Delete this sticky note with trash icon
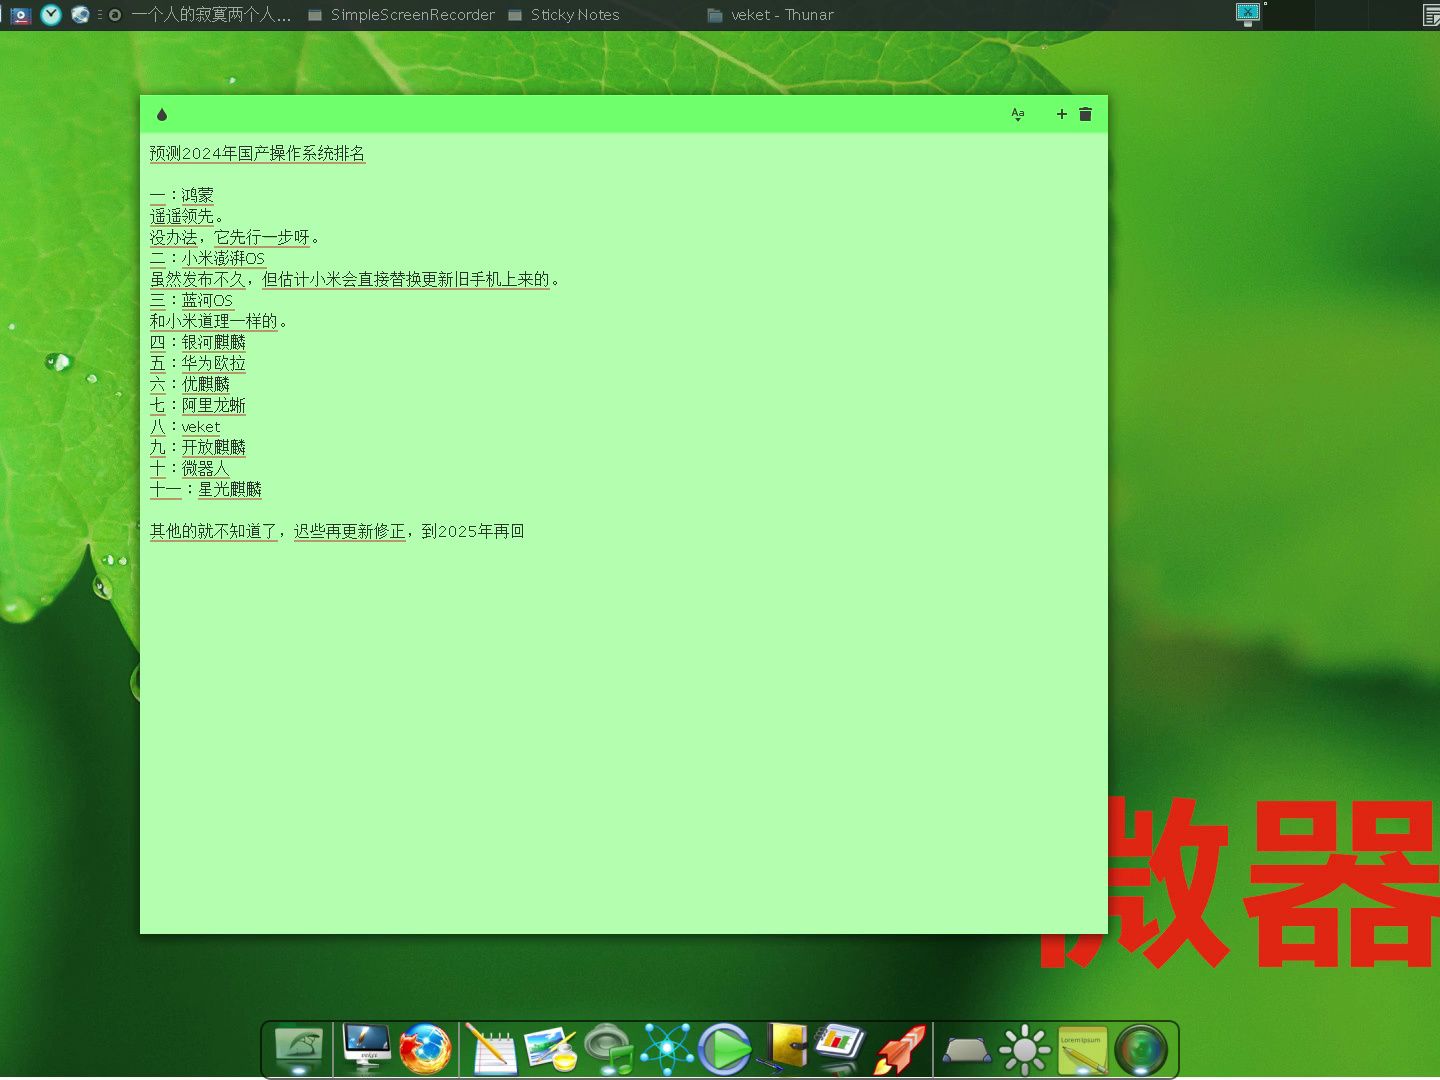Viewport: 1440px width, 1080px height. coord(1086,114)
